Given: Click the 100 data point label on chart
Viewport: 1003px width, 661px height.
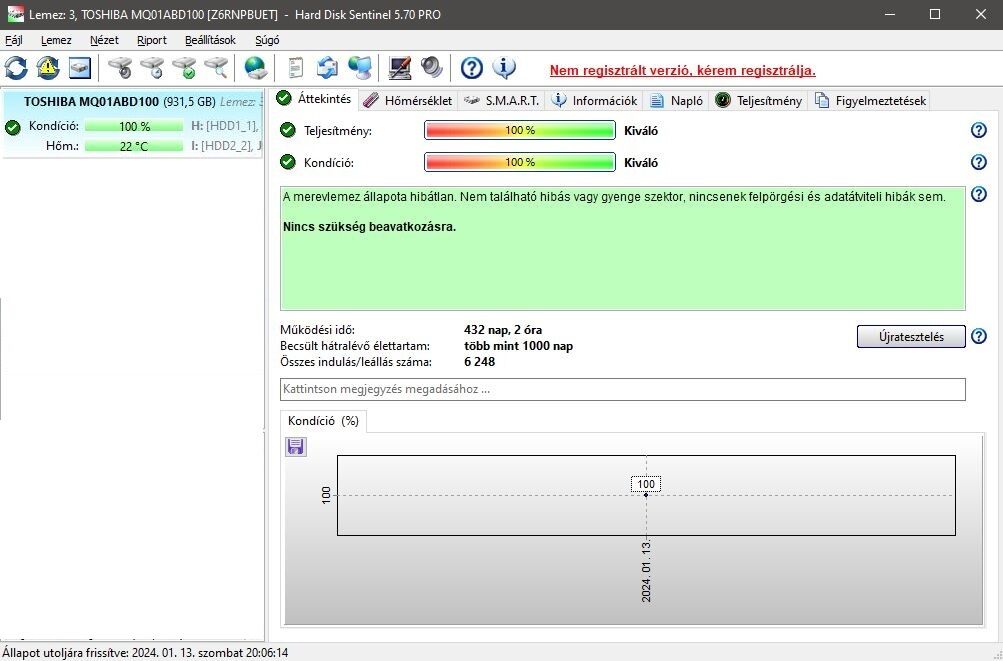Looking at the screenshot, I should (646, 484).
